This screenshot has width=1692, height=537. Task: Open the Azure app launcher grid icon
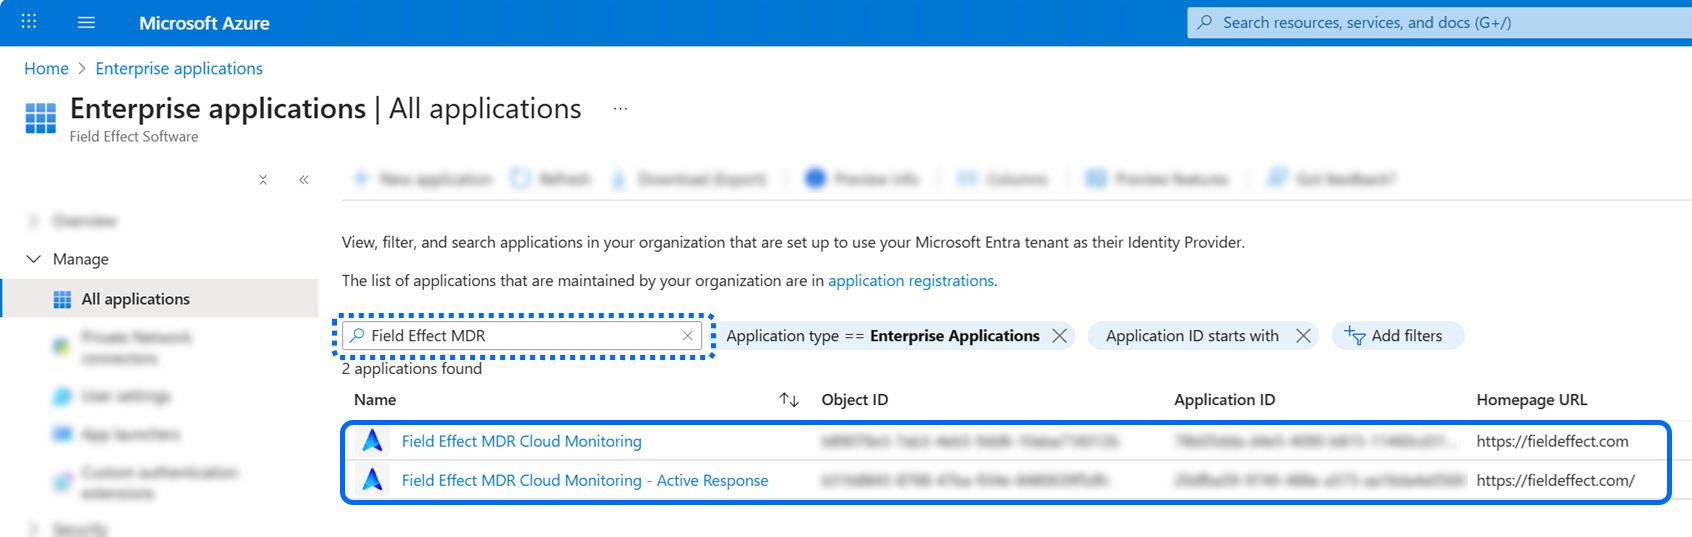(x=29, y=21)
